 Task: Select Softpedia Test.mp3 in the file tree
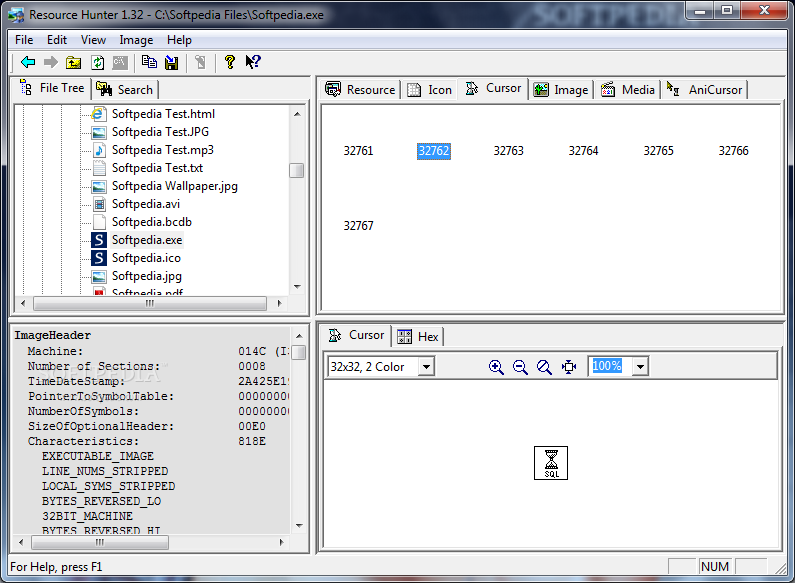pyautogui.click(x=163, y=150)
